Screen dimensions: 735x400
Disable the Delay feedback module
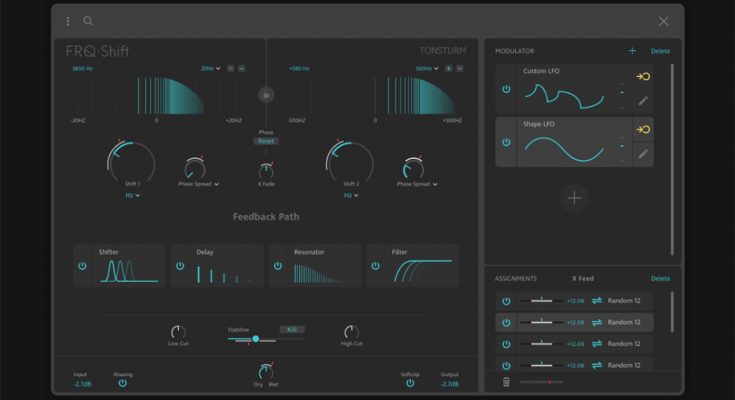pos(180,266)
